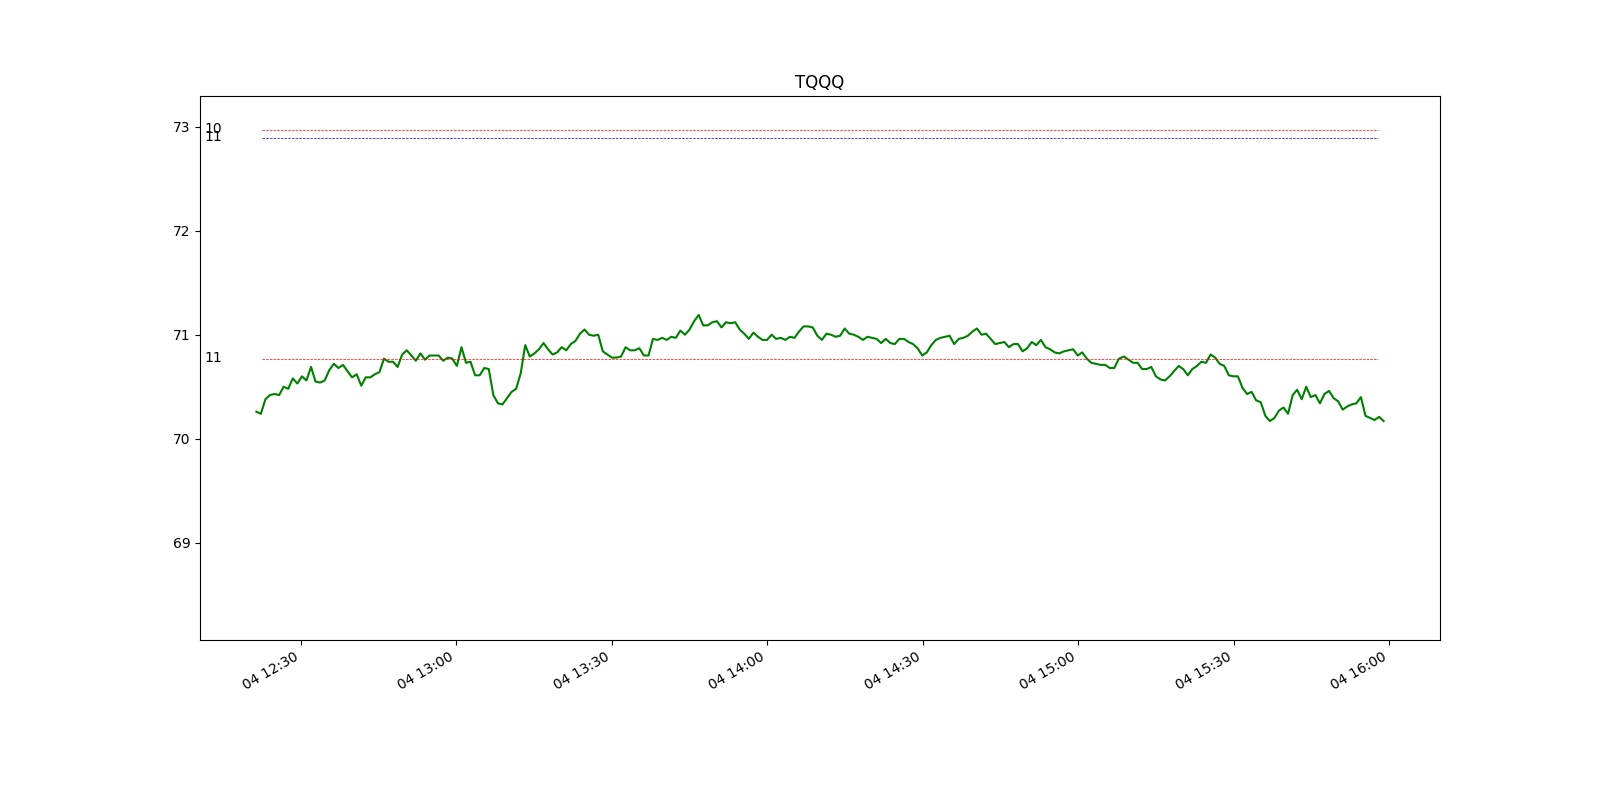Click the 04 15:30 time label
Viewport: 1600px width, 800px height.
click(1203, 670)
